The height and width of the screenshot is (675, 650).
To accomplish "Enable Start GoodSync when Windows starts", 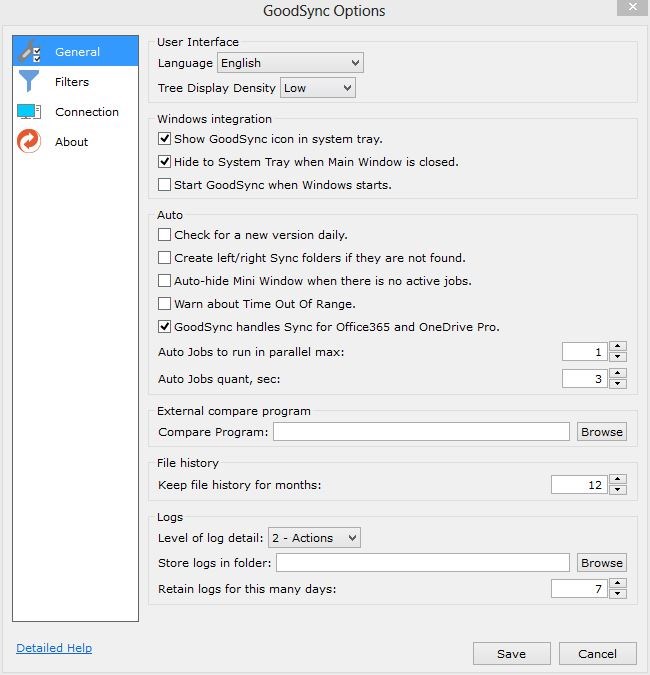I will click(164, 185).
